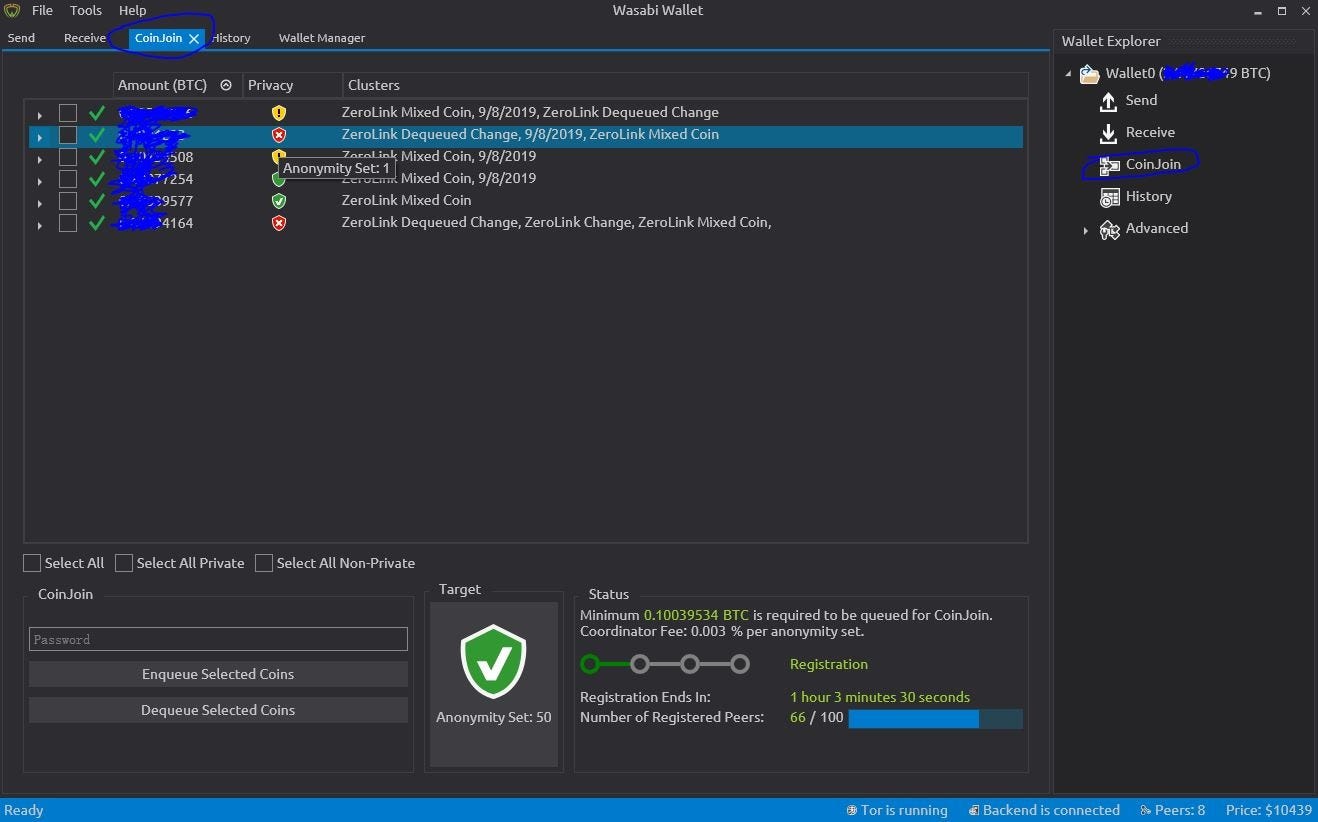Expand the highlighted coin row details arrow
1318x822 pixels.
pyautogui.click(x=39, y=136)
